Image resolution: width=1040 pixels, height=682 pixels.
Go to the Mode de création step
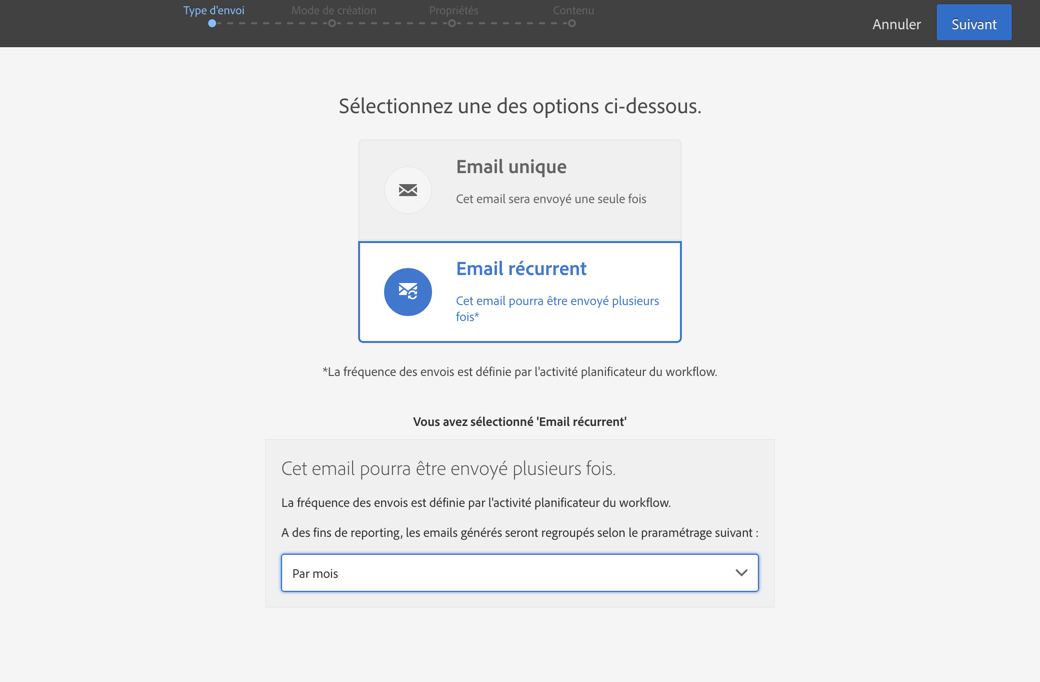click(334, 11)
